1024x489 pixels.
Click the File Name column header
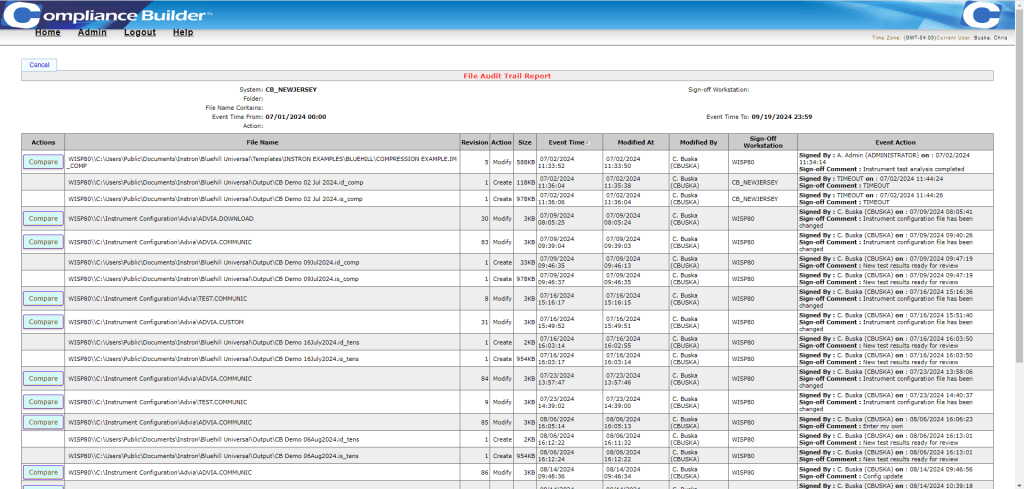(262, 142)
